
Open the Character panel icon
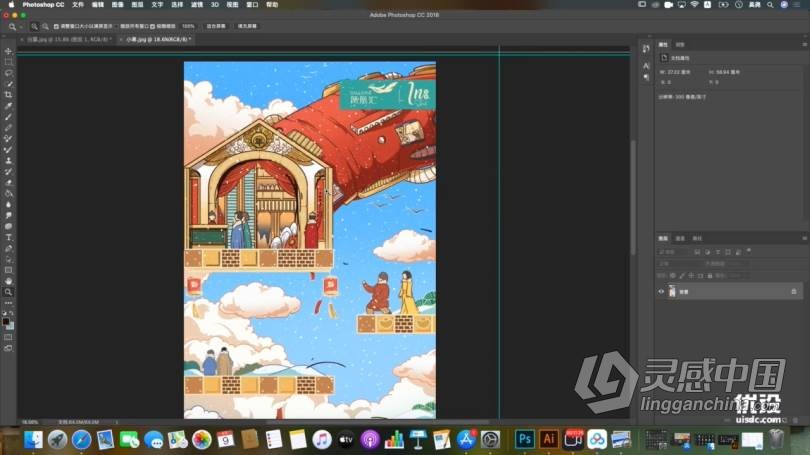tap(646, 66)
